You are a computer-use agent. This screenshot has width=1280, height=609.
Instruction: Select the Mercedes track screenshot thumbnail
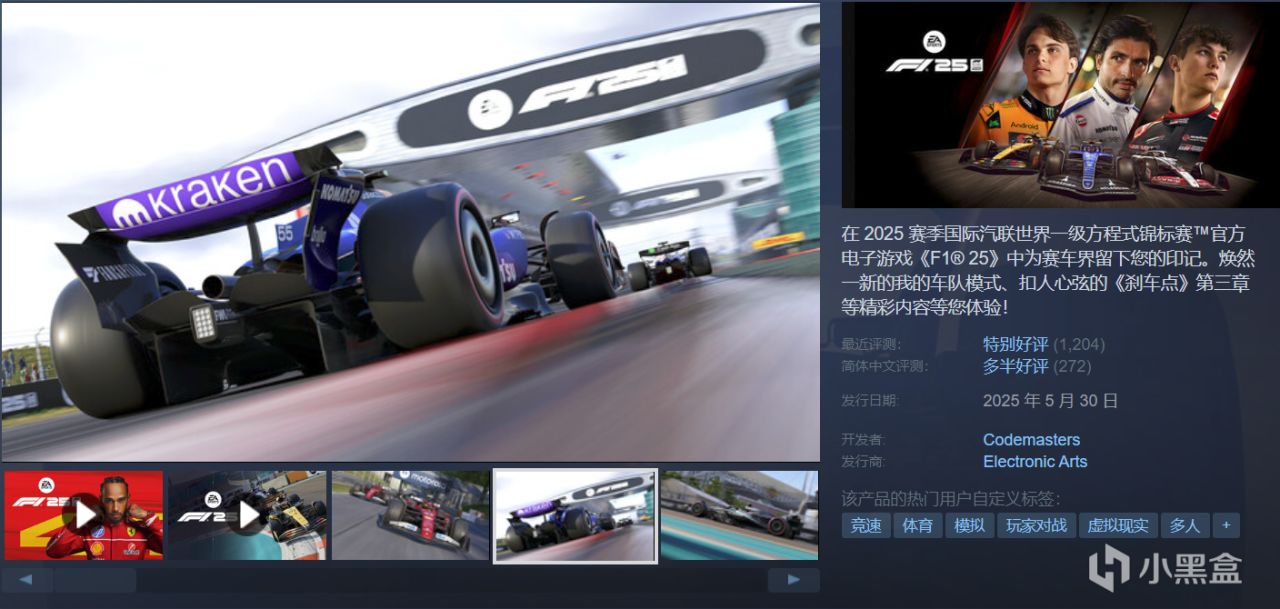click(739, 515)
